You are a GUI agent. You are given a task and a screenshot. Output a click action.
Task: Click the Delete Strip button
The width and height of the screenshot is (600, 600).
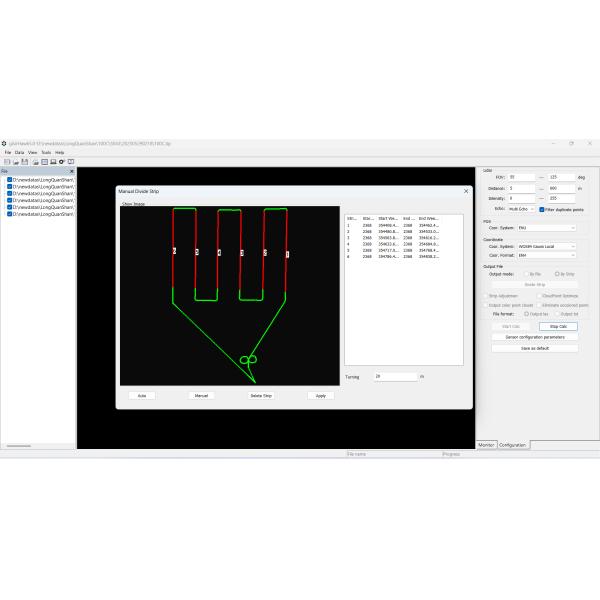click(x=261, y=396)
